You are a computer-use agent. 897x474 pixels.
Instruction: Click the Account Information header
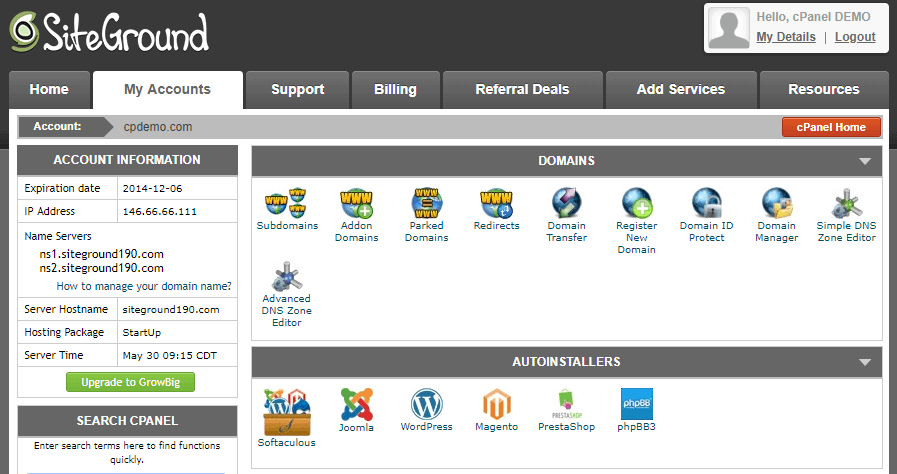(x=127, y=160)
